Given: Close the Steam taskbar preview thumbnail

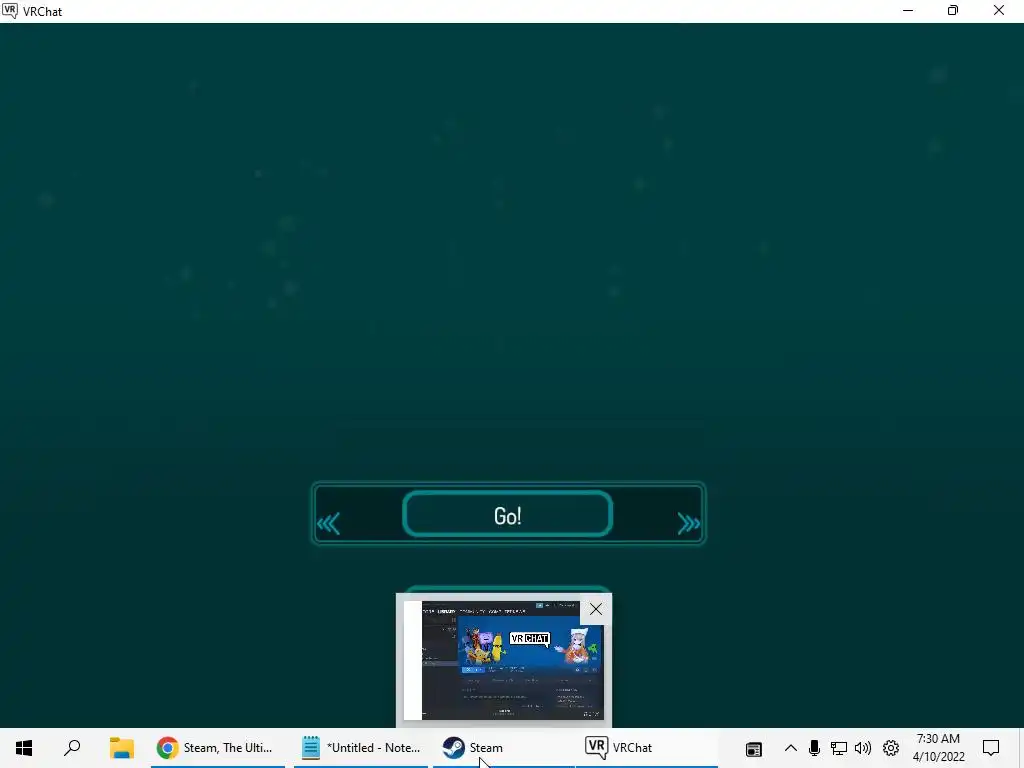Looking at the screenshot, I should [x=596, y=609].
